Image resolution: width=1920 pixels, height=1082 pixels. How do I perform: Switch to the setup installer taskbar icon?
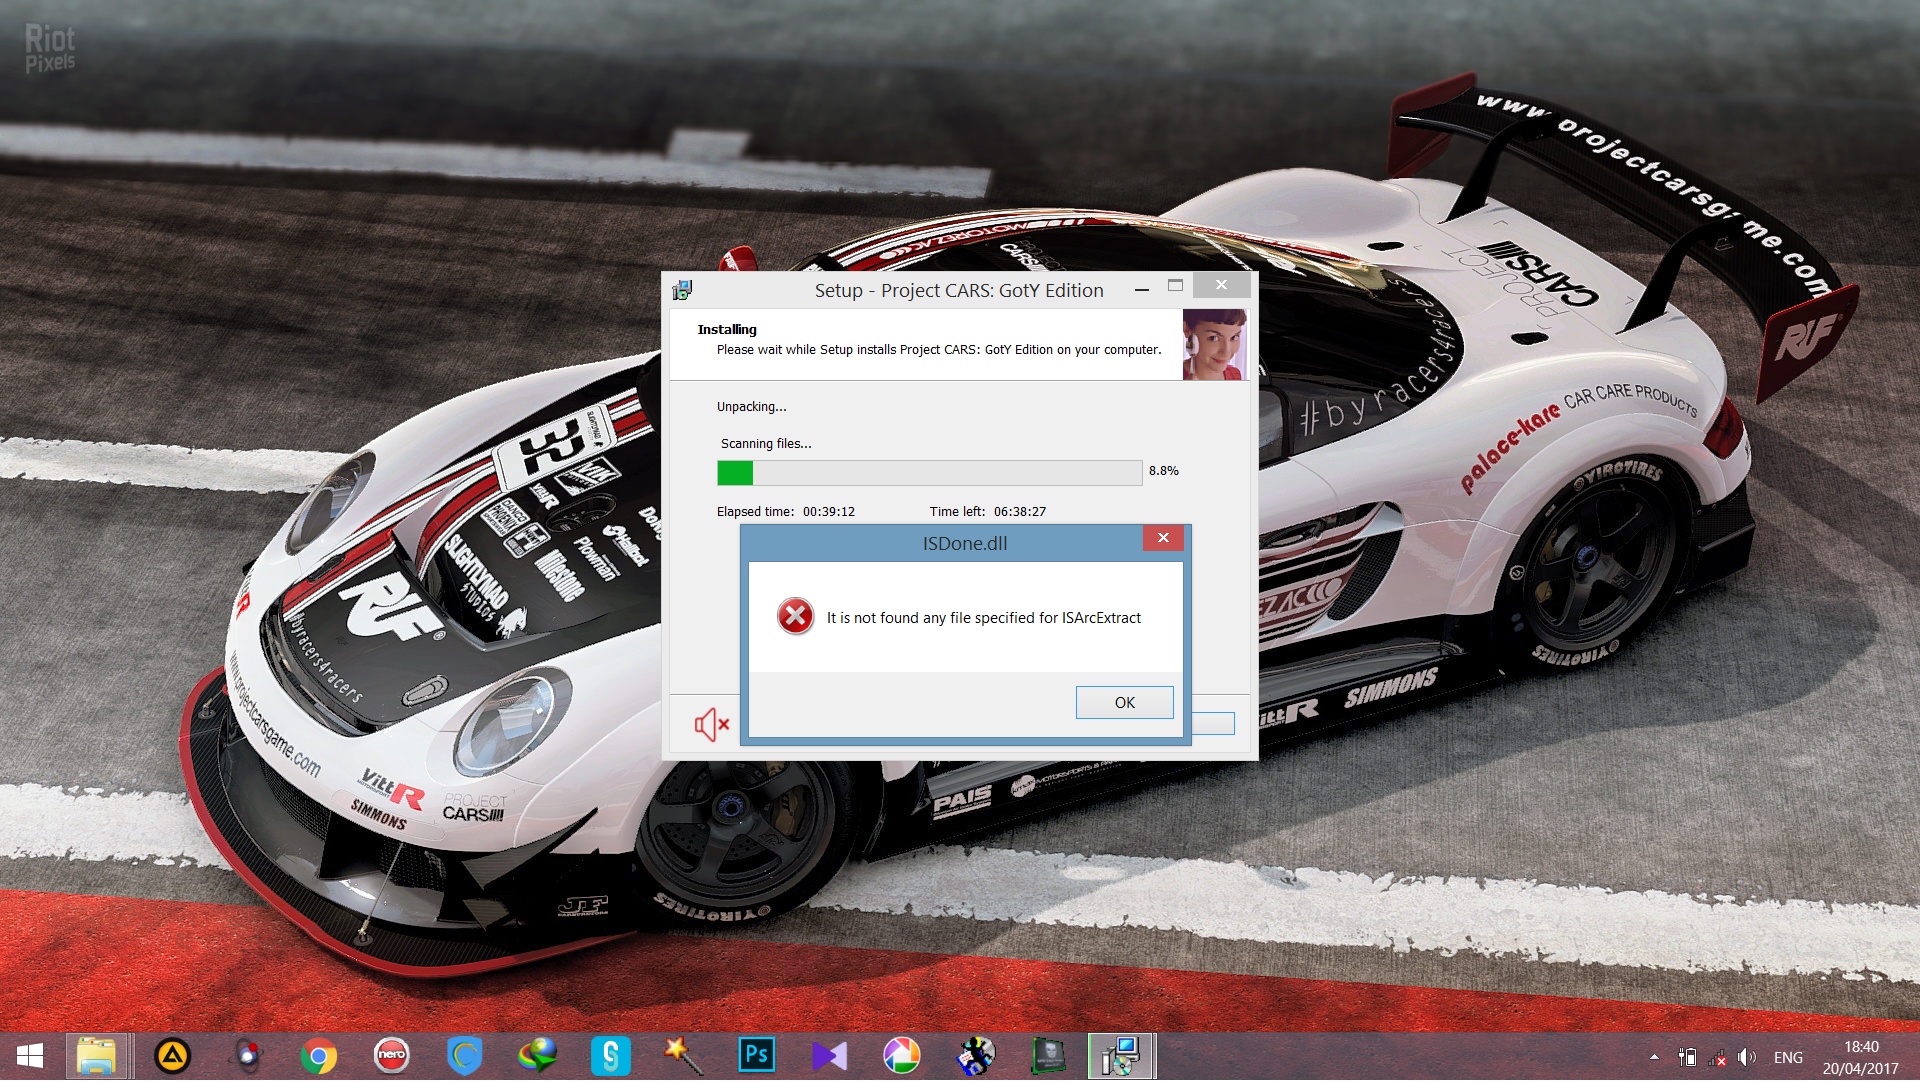(1121, 1056)
